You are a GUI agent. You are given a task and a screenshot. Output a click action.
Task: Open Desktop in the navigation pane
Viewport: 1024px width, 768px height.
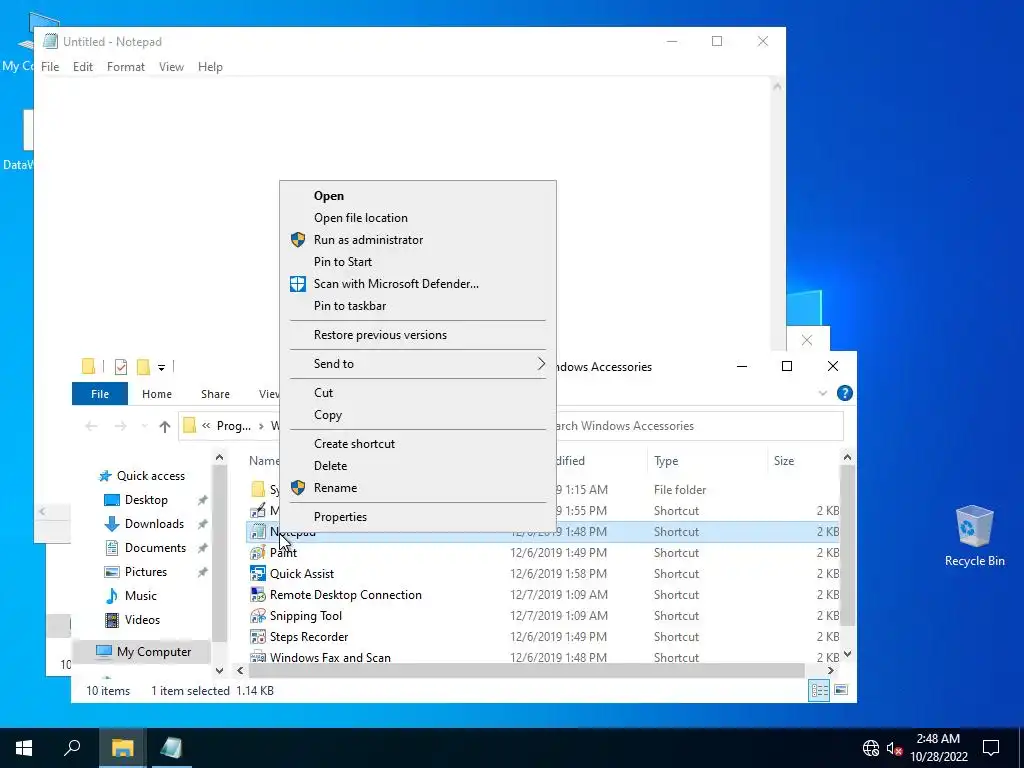pos(146,500)
